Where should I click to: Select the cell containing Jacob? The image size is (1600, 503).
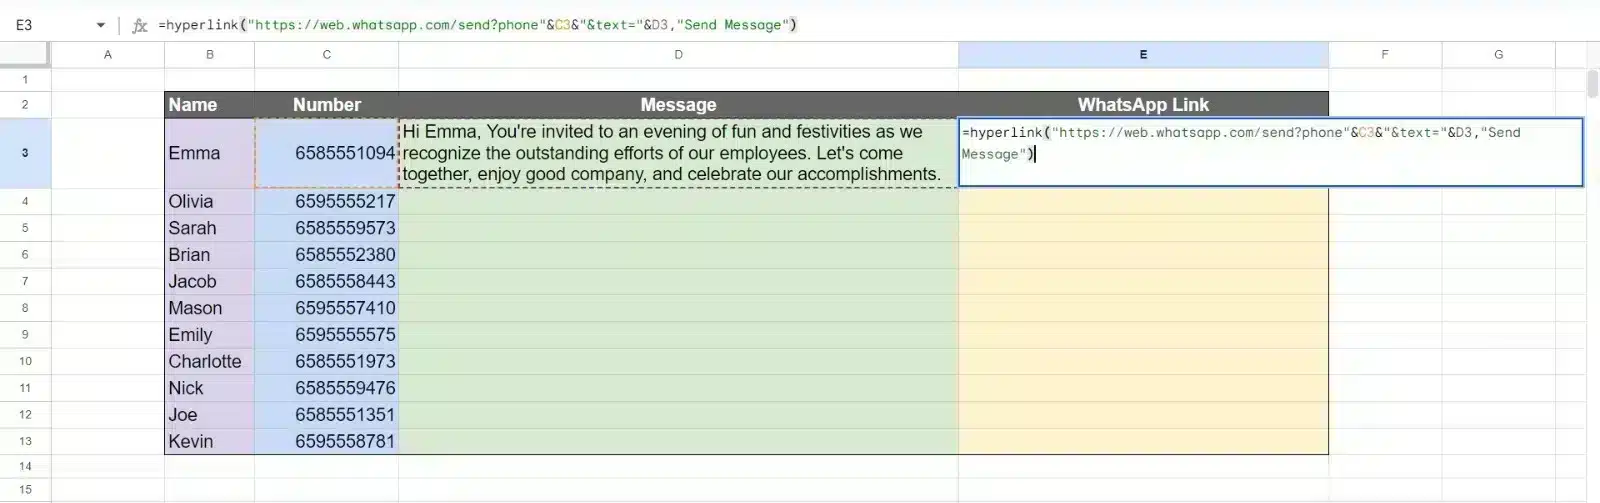click(x=210, y=281)
